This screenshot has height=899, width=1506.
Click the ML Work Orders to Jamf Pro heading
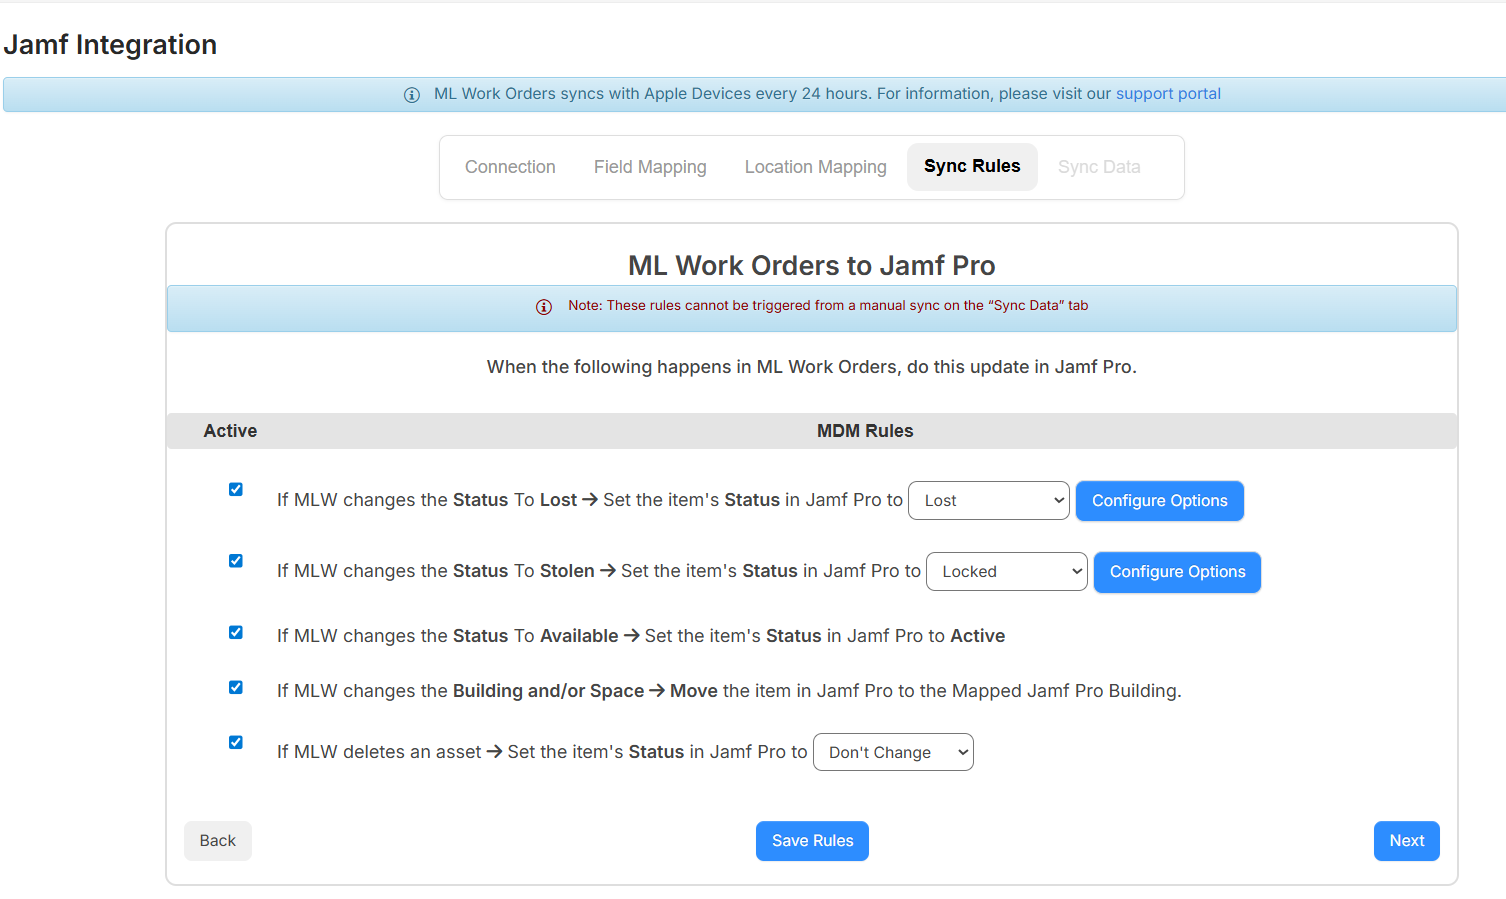pos(812,266)
